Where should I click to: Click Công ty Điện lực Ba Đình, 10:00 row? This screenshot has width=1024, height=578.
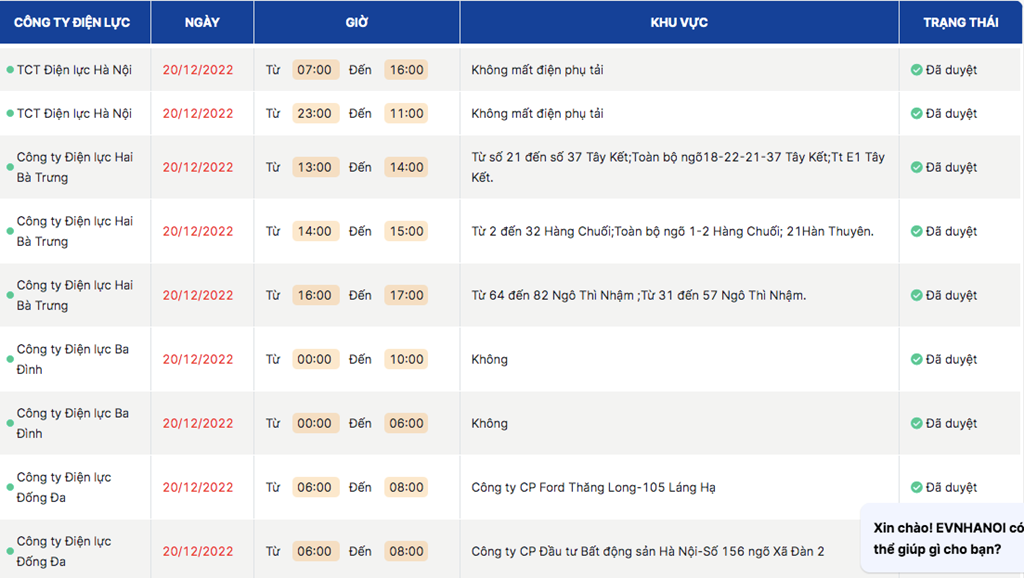point(72,359)
